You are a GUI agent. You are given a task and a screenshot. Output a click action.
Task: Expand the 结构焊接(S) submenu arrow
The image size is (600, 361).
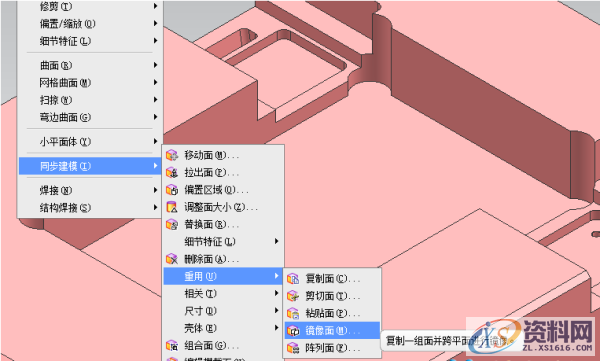coord(155,207)
